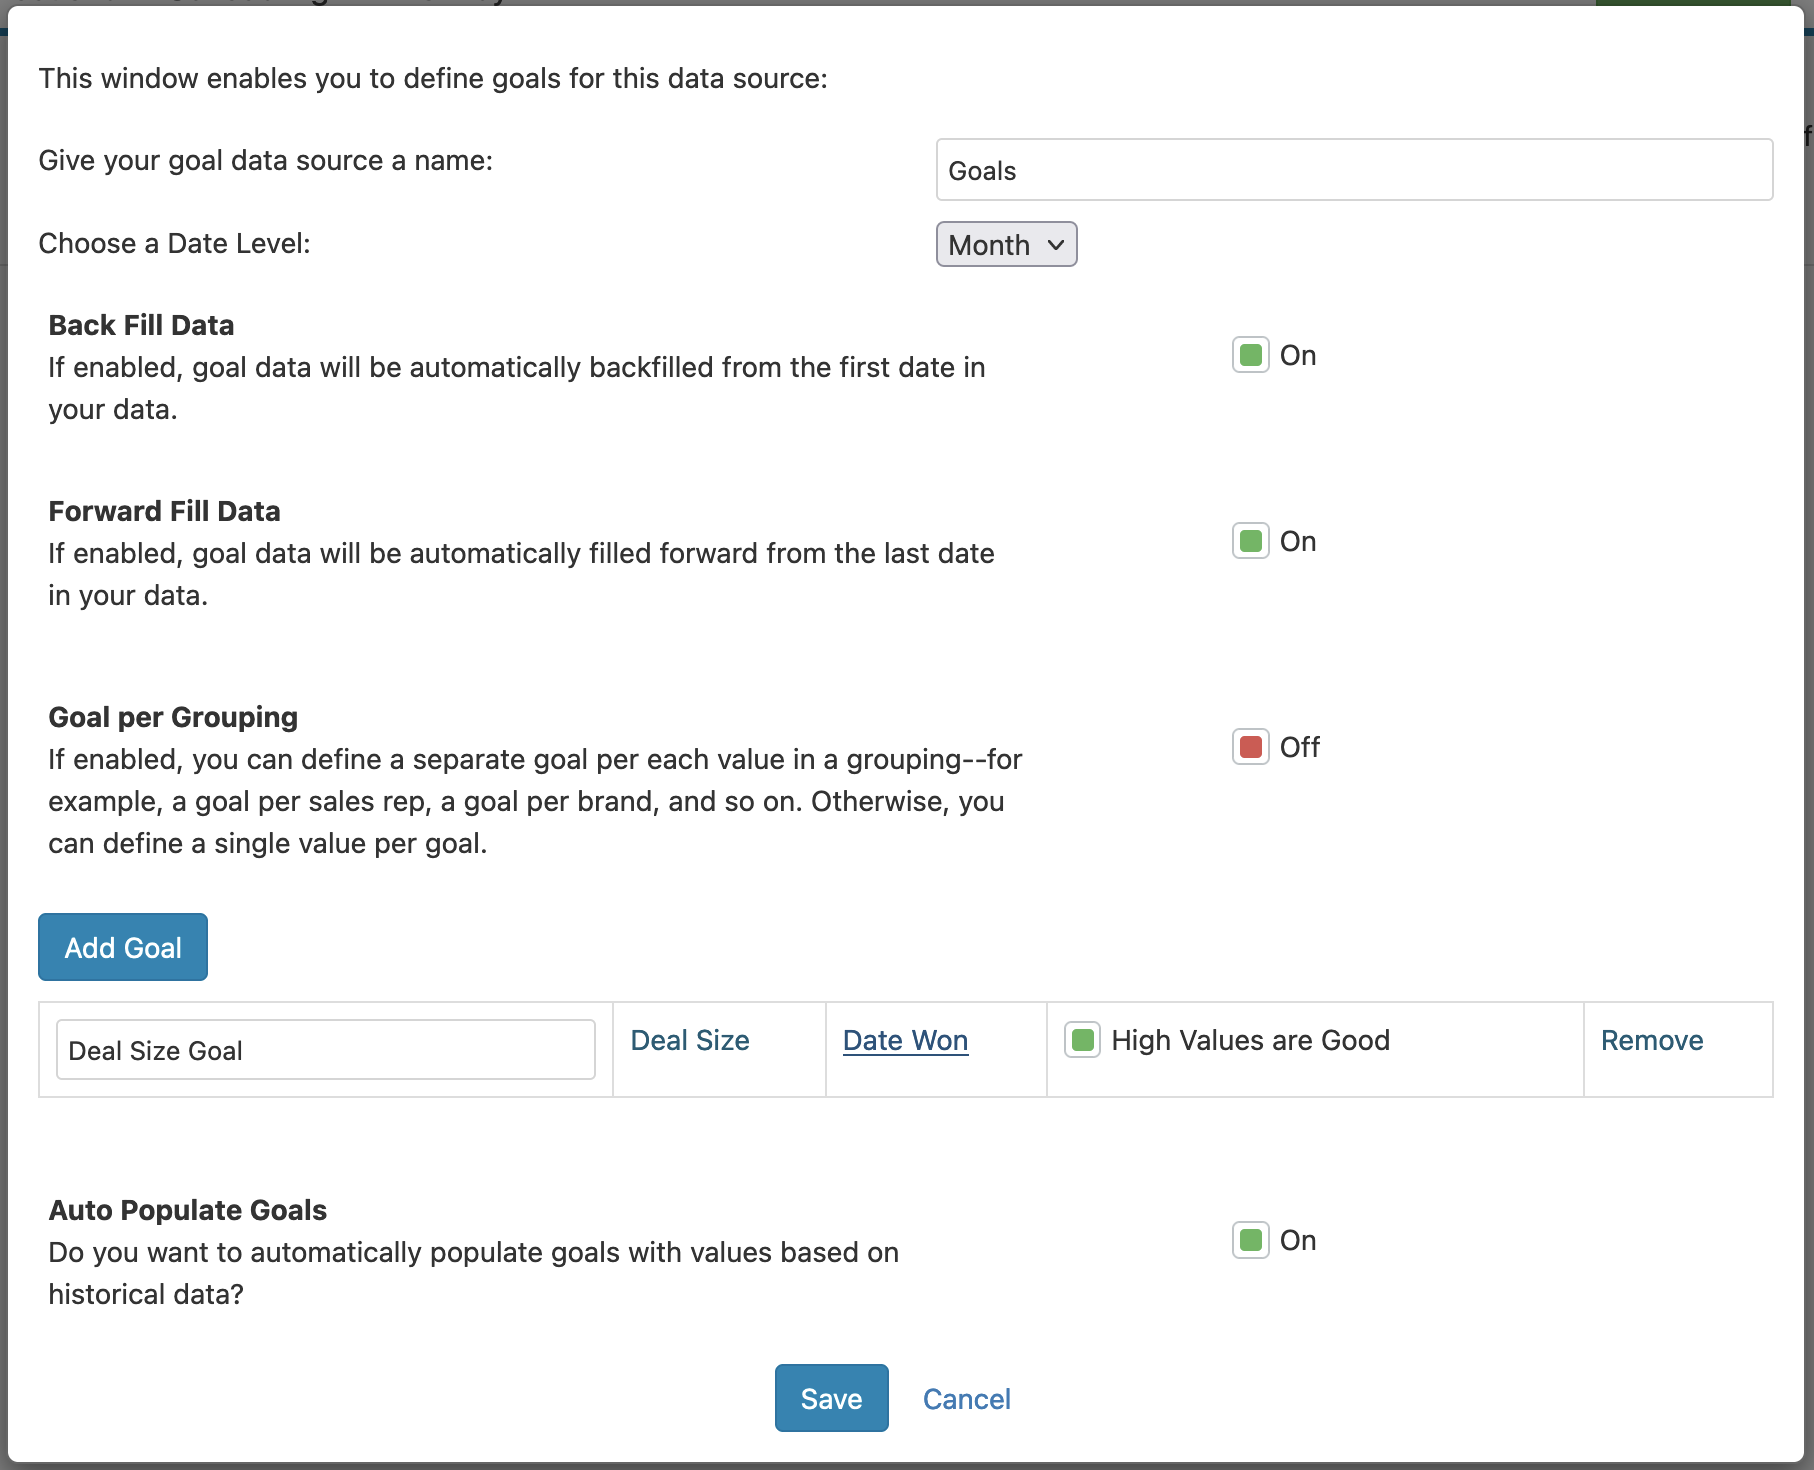This screenshot has width=1814, height=1470.
Task: Save the goal settings
Action: [x=831, y=1398]
